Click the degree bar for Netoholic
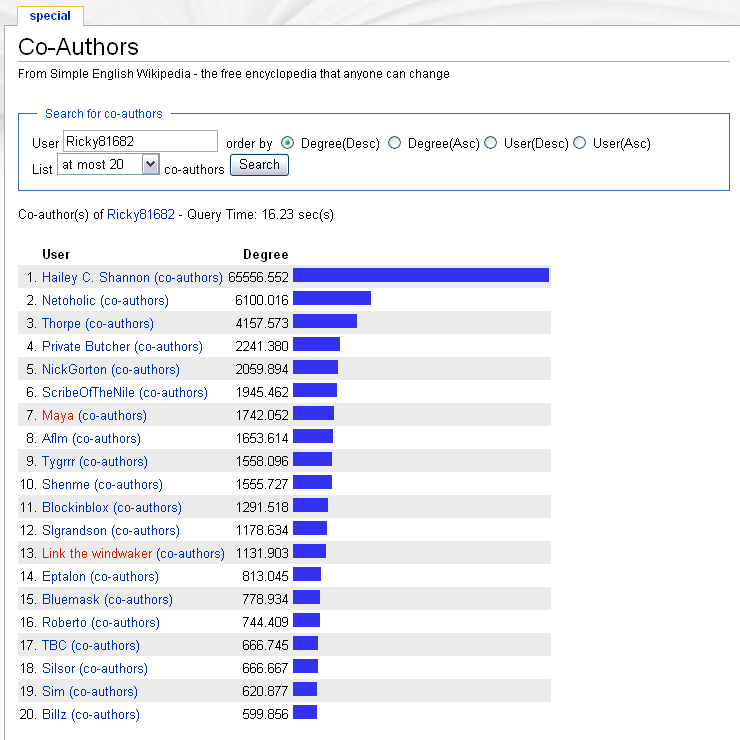740x740 pixels. (332, 298)
